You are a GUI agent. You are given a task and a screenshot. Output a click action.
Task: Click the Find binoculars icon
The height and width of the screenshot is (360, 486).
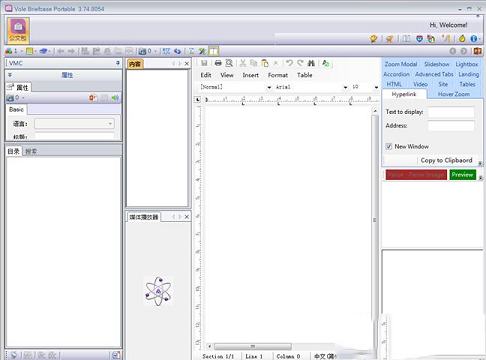click(x=311, y=63)
